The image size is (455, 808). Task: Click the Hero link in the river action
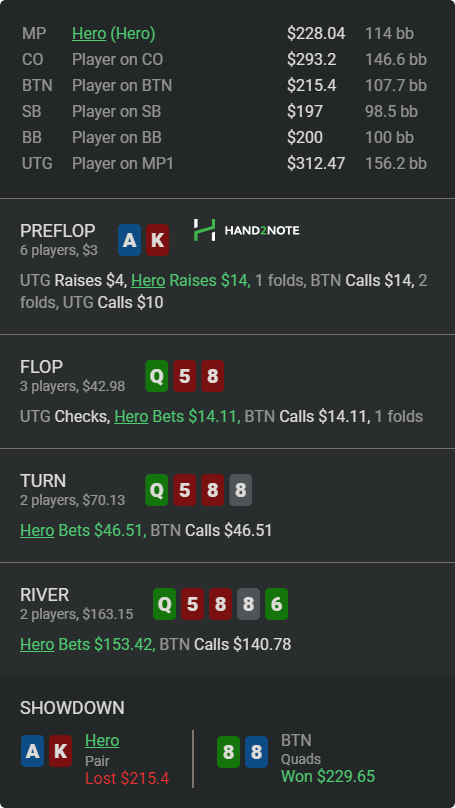(37, 644)
